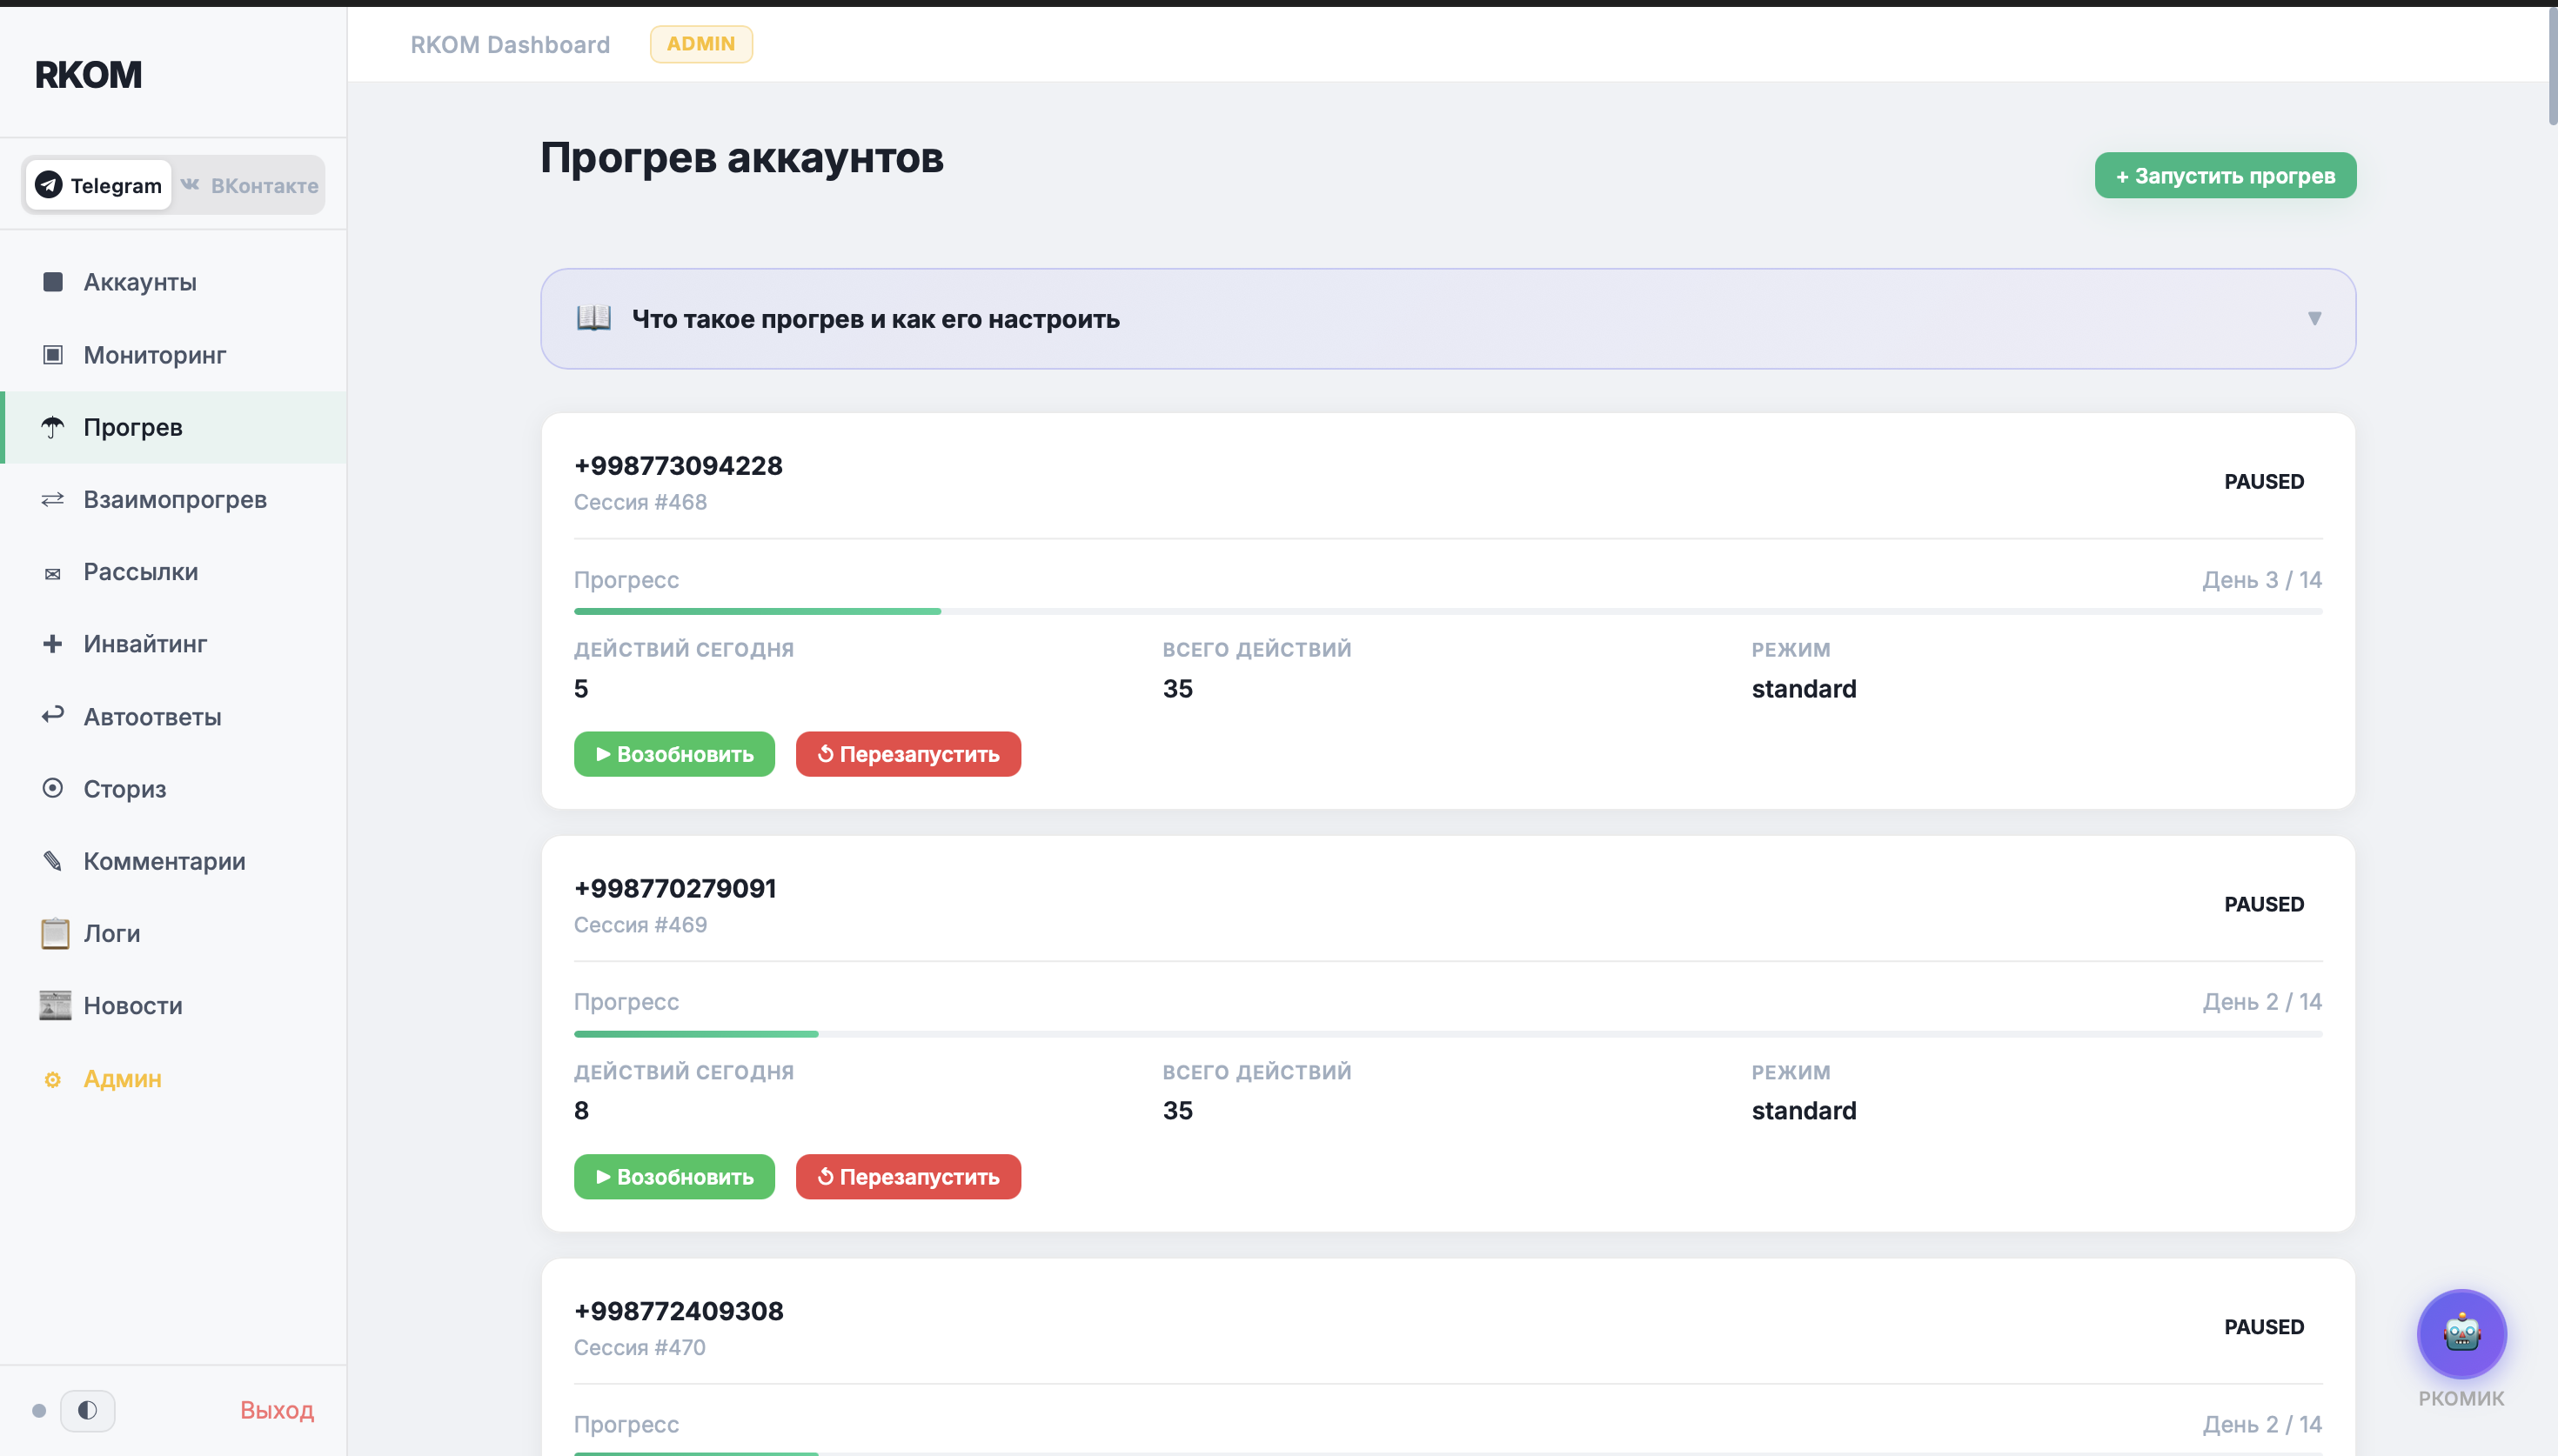
Task: Switch platform to ВКонтакте
Action: tap(249, 185)
